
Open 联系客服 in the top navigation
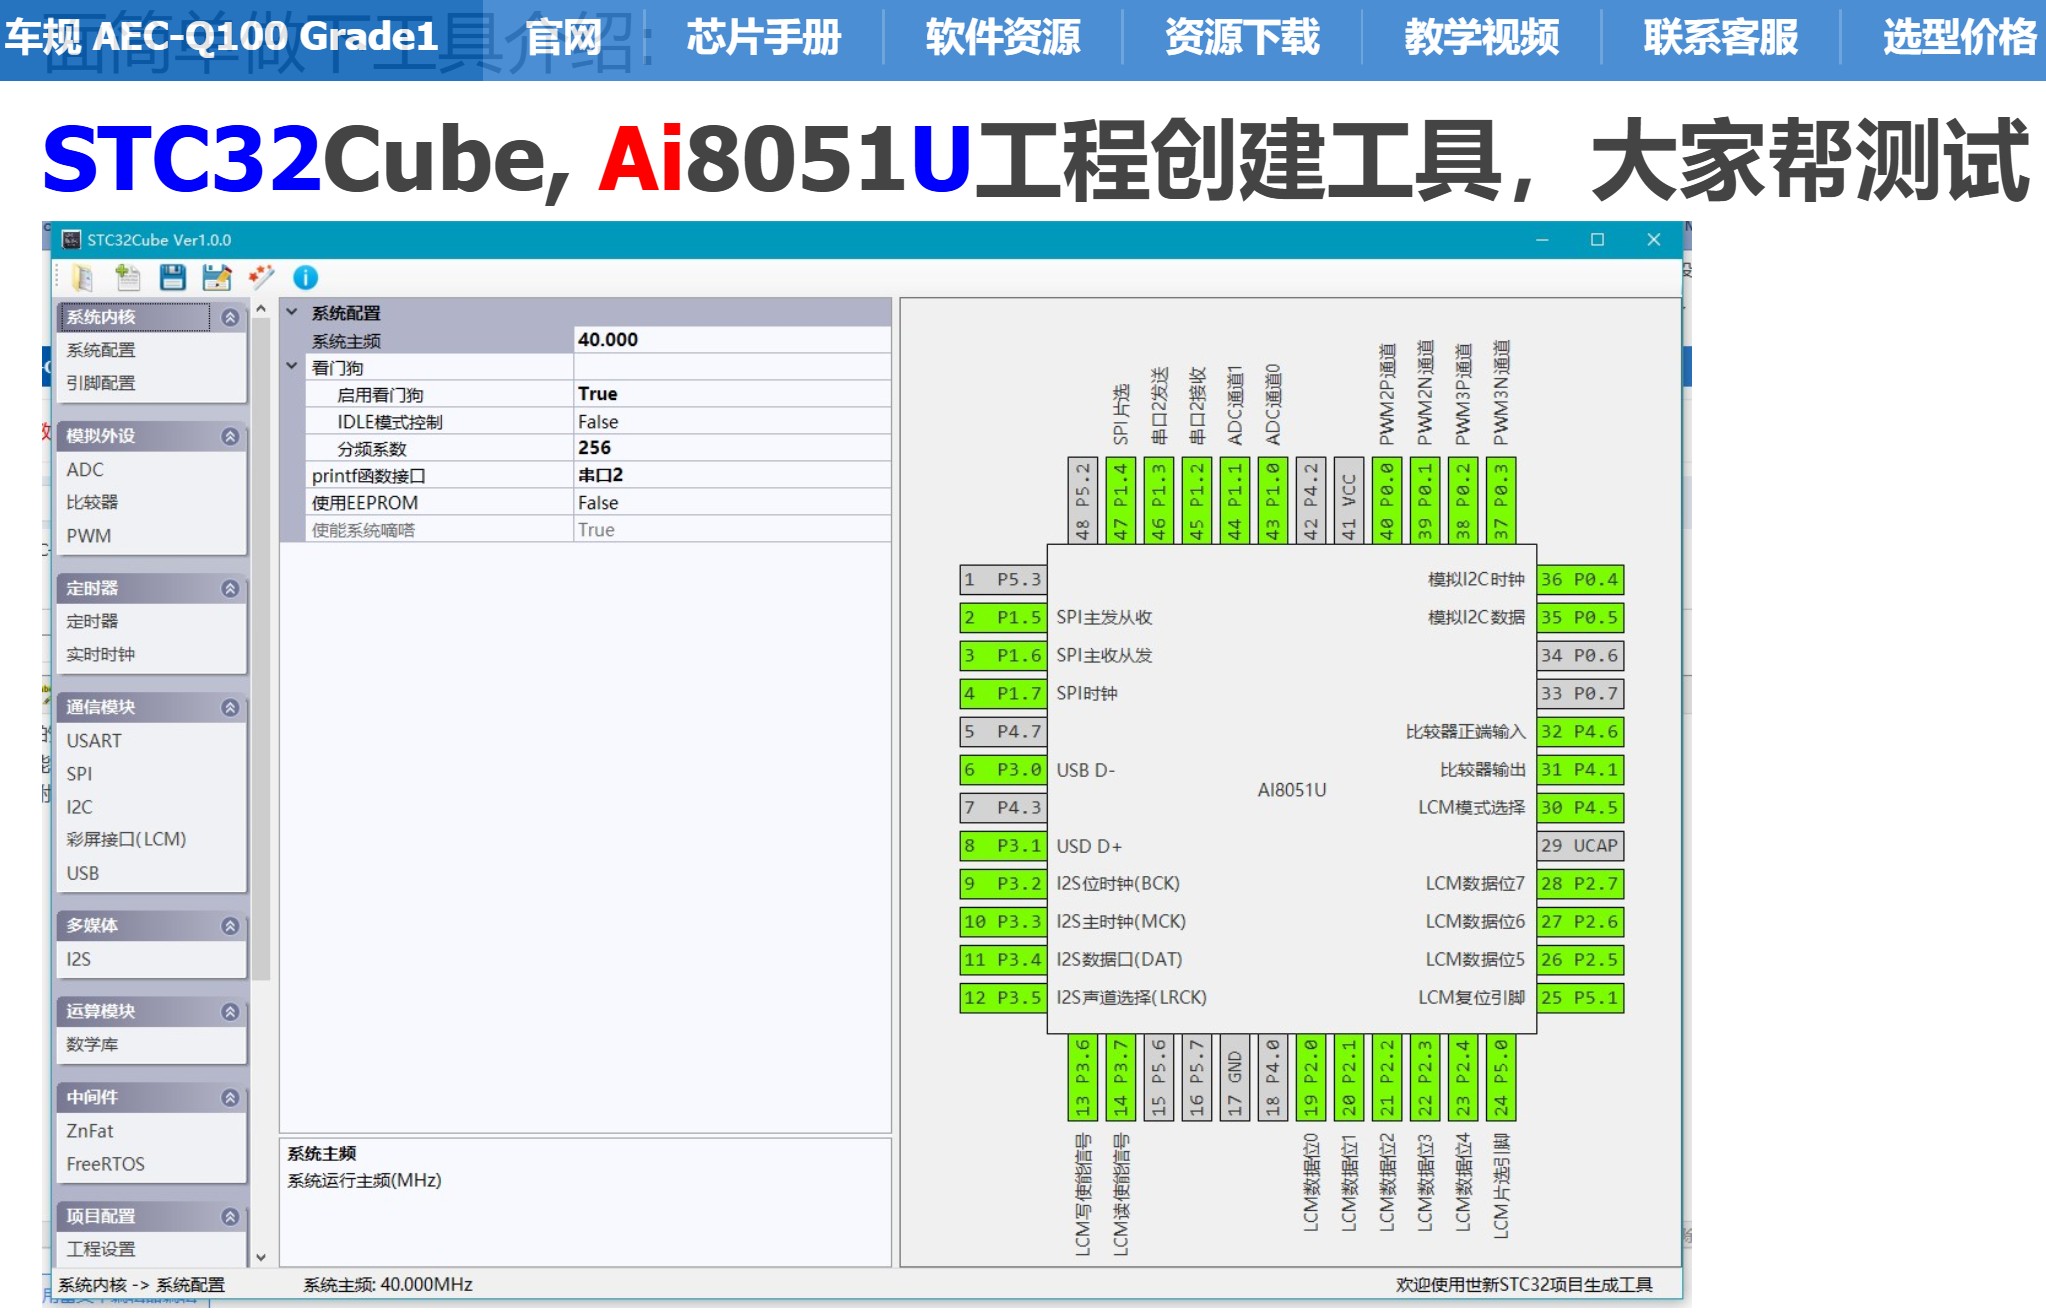[1721, 38]
